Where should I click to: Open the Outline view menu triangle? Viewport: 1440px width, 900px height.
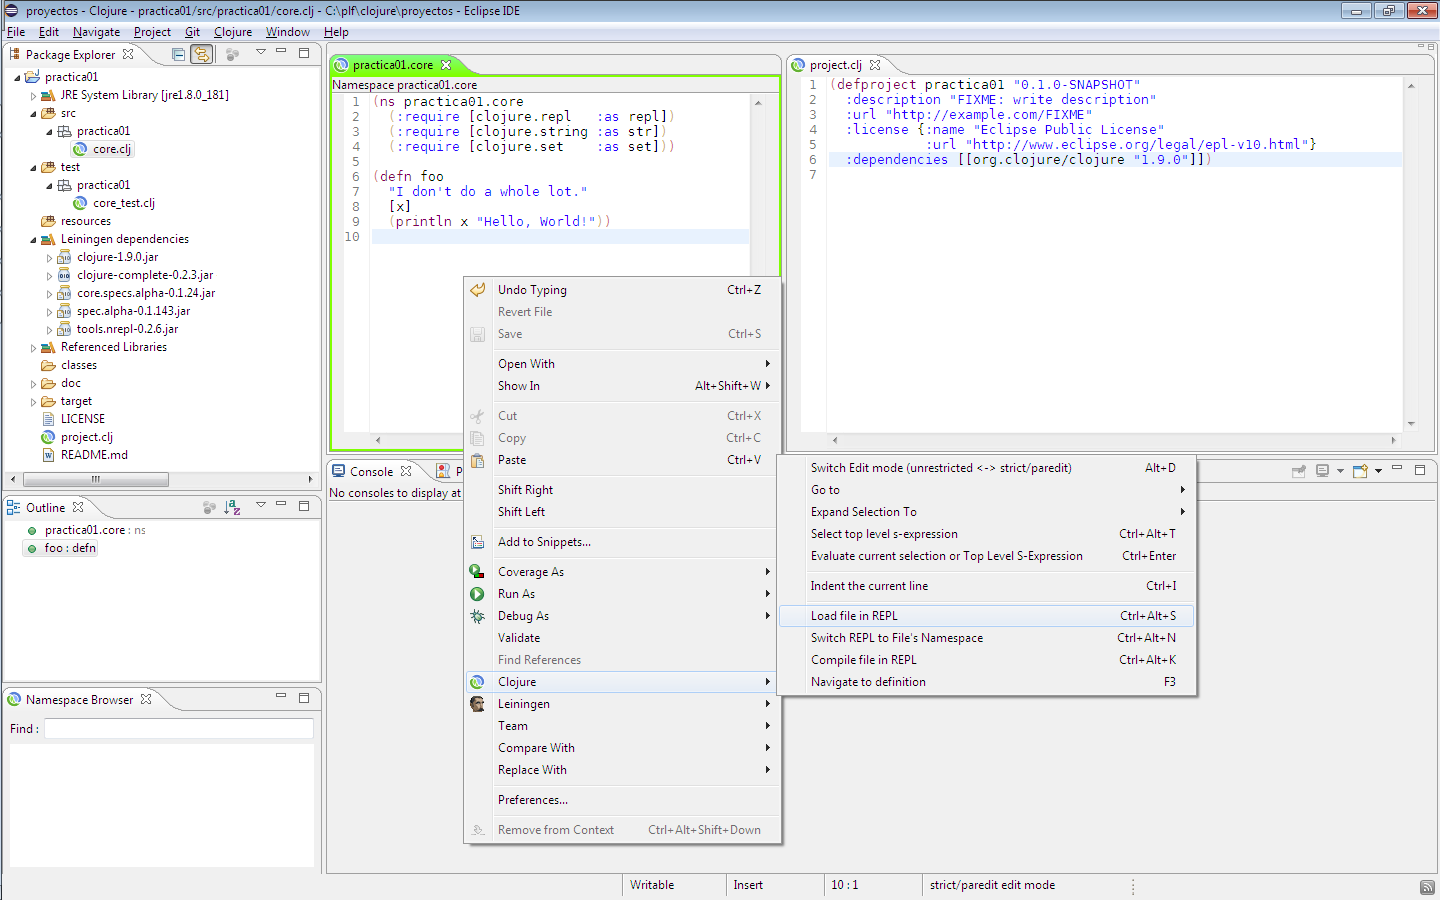(x=260, y=504)
